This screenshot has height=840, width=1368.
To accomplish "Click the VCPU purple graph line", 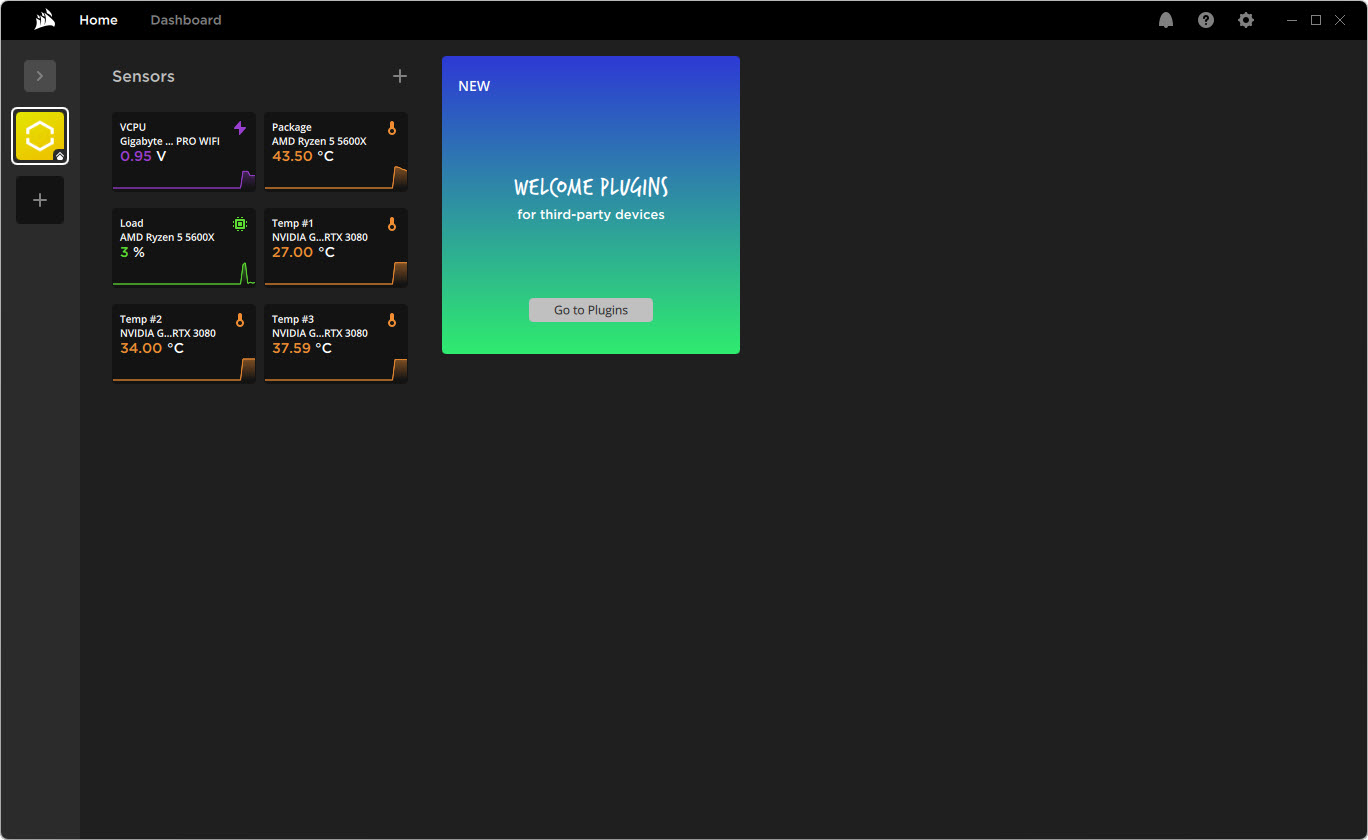I will pyautogui.click(x=184, y=180).
